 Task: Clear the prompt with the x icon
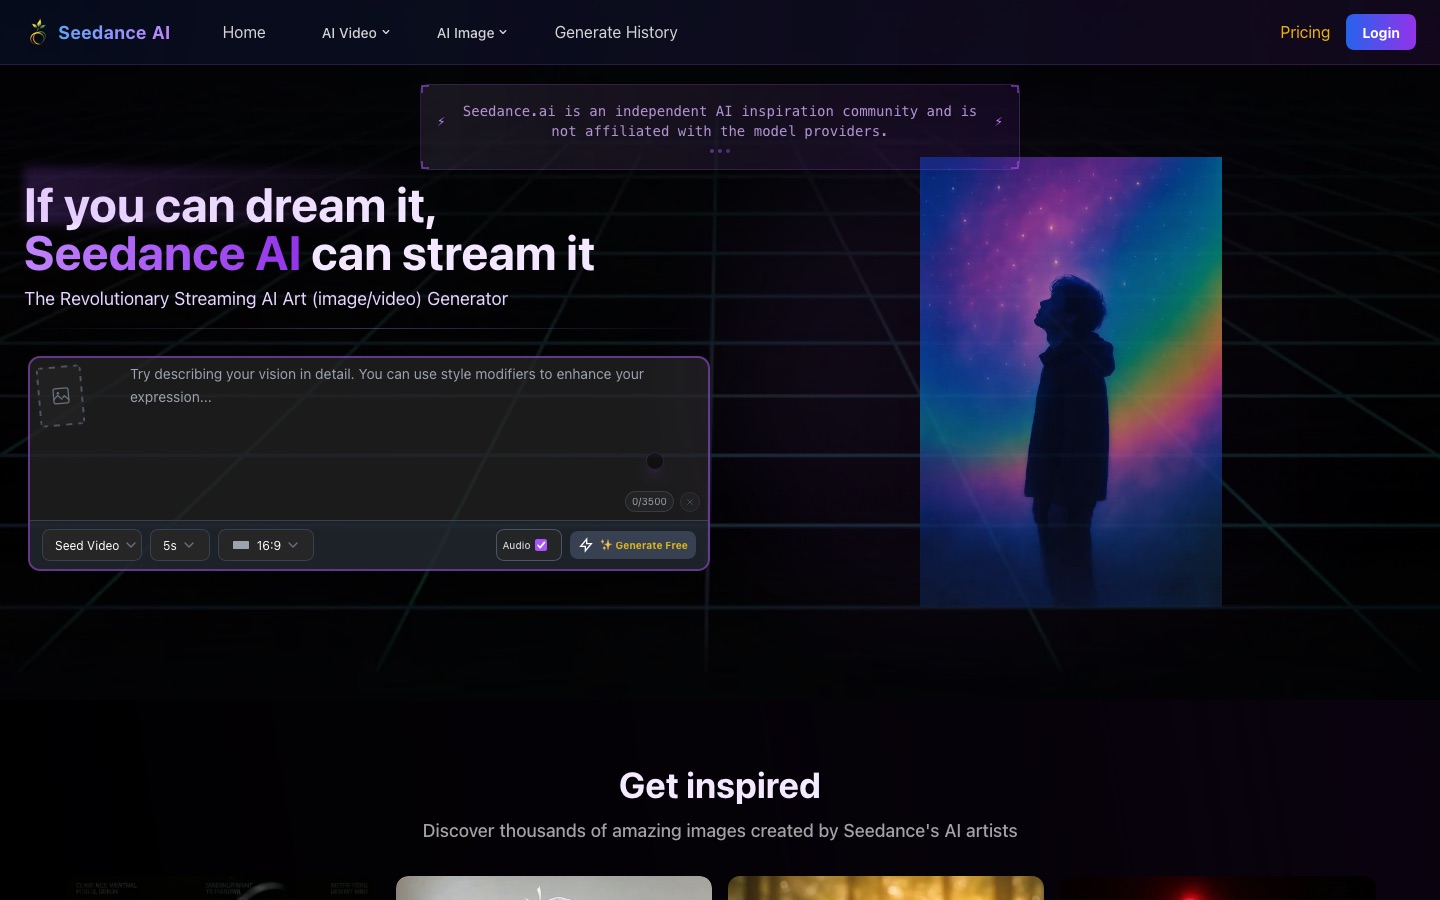pos(690,502)
